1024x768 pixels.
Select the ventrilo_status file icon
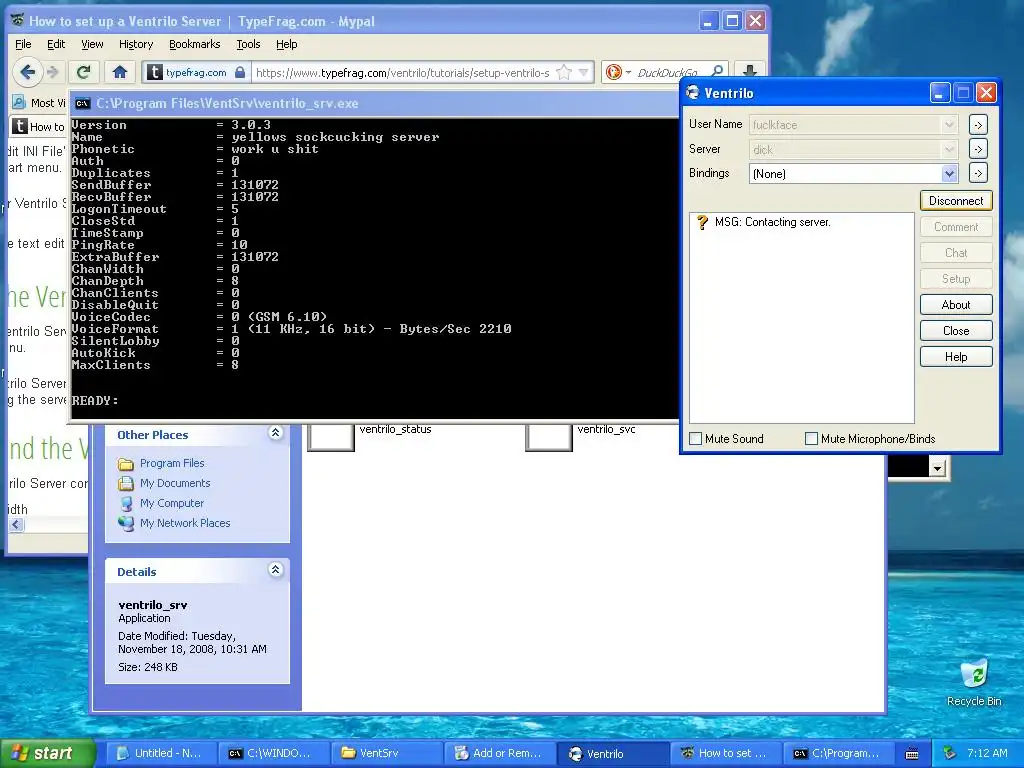point(330,436)
